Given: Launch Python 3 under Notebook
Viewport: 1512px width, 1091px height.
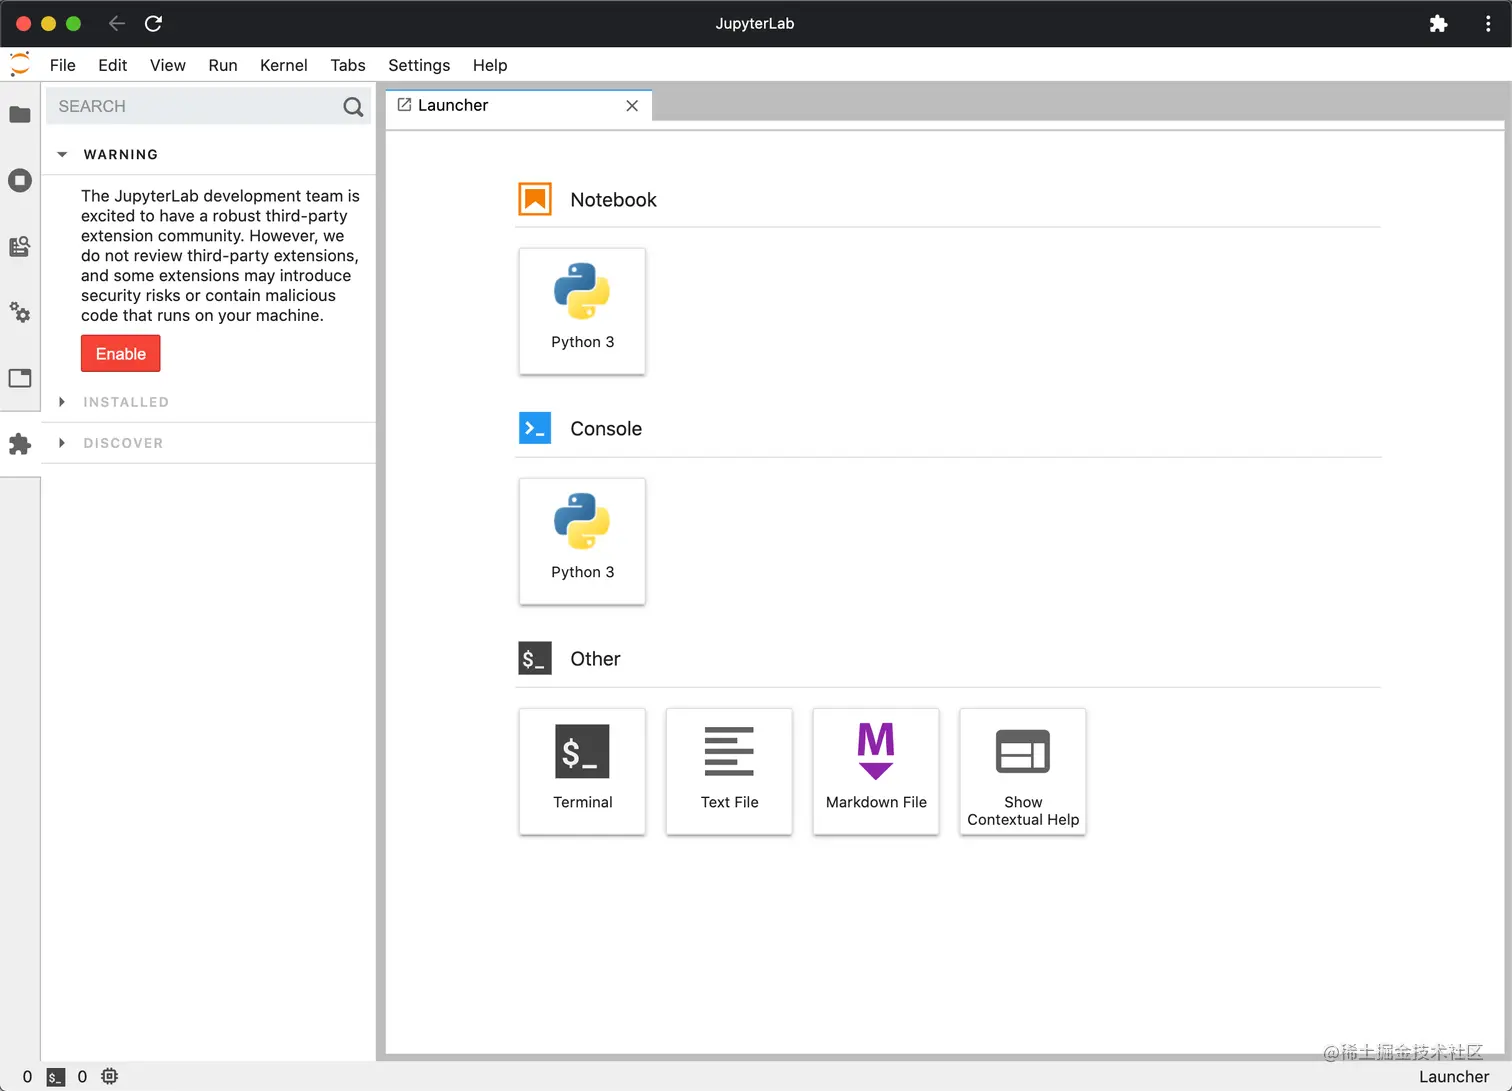Looking at the screenshot, I should [582, 311].
